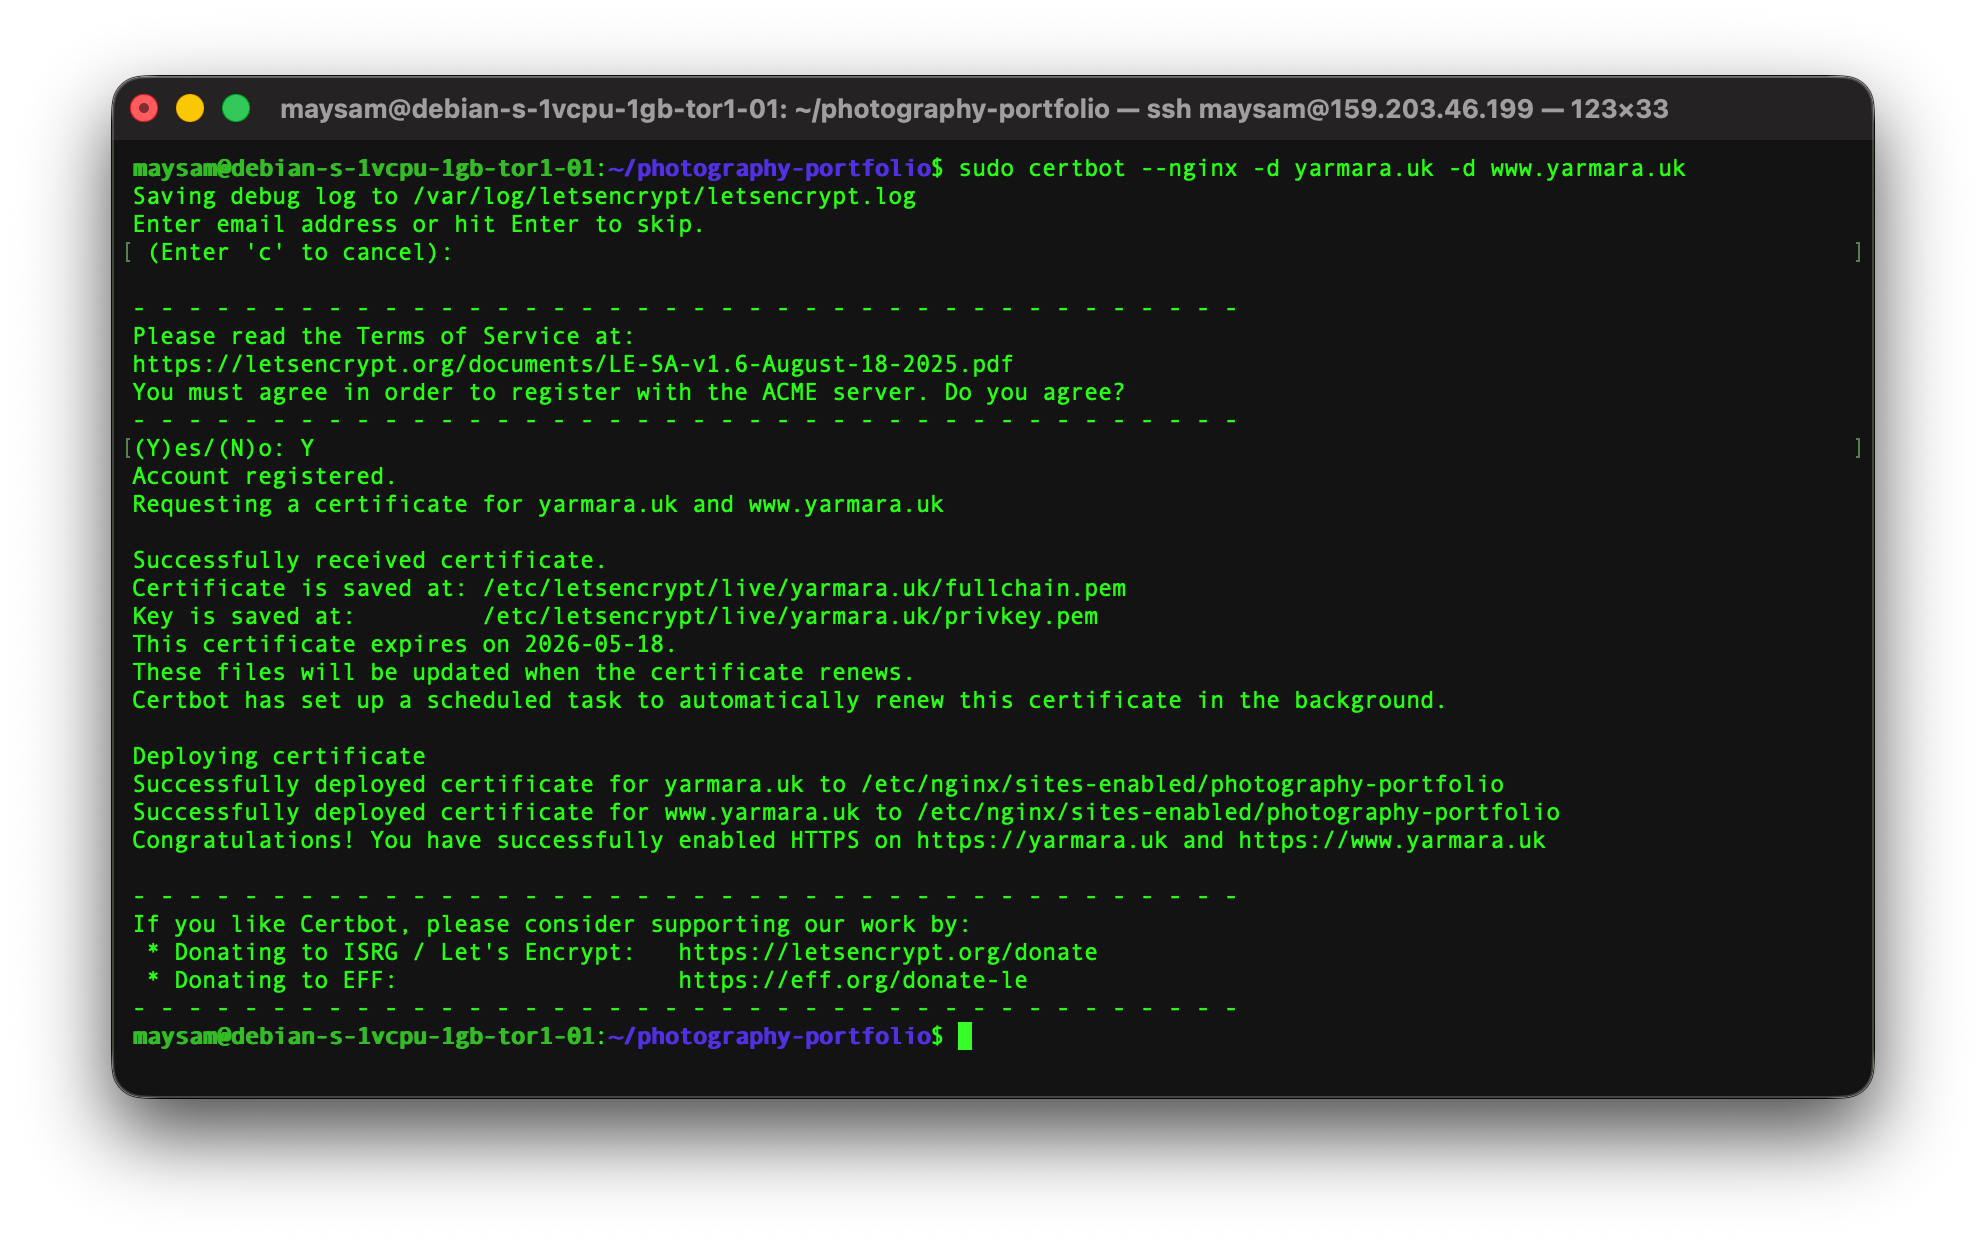Screen dimensions: 1986x1246
Task: Click the "Donating to EFF:" label
Action: (x=285, y=980)
